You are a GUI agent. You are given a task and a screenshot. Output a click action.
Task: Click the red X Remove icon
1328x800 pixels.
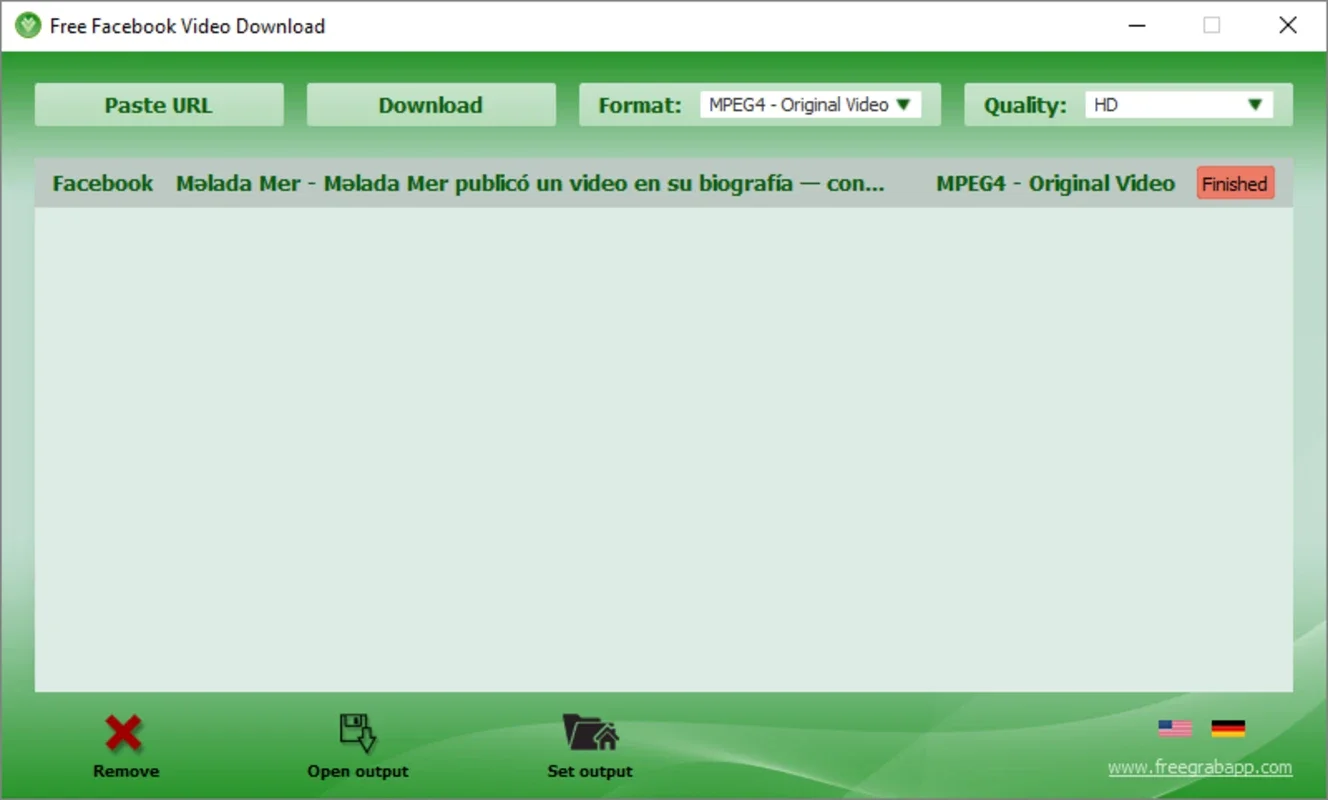124,734
